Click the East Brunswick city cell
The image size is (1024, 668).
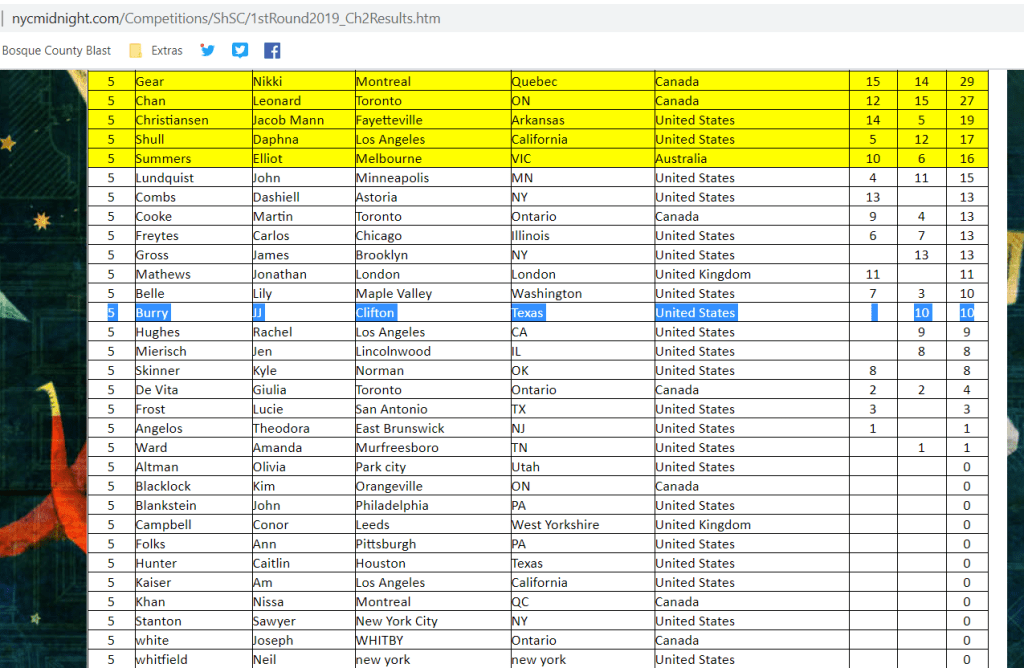point(400,428)
